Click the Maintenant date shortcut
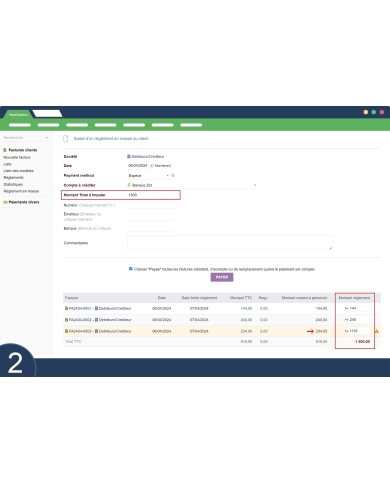Viewport: 390px width, 484px height. point(163,165)
